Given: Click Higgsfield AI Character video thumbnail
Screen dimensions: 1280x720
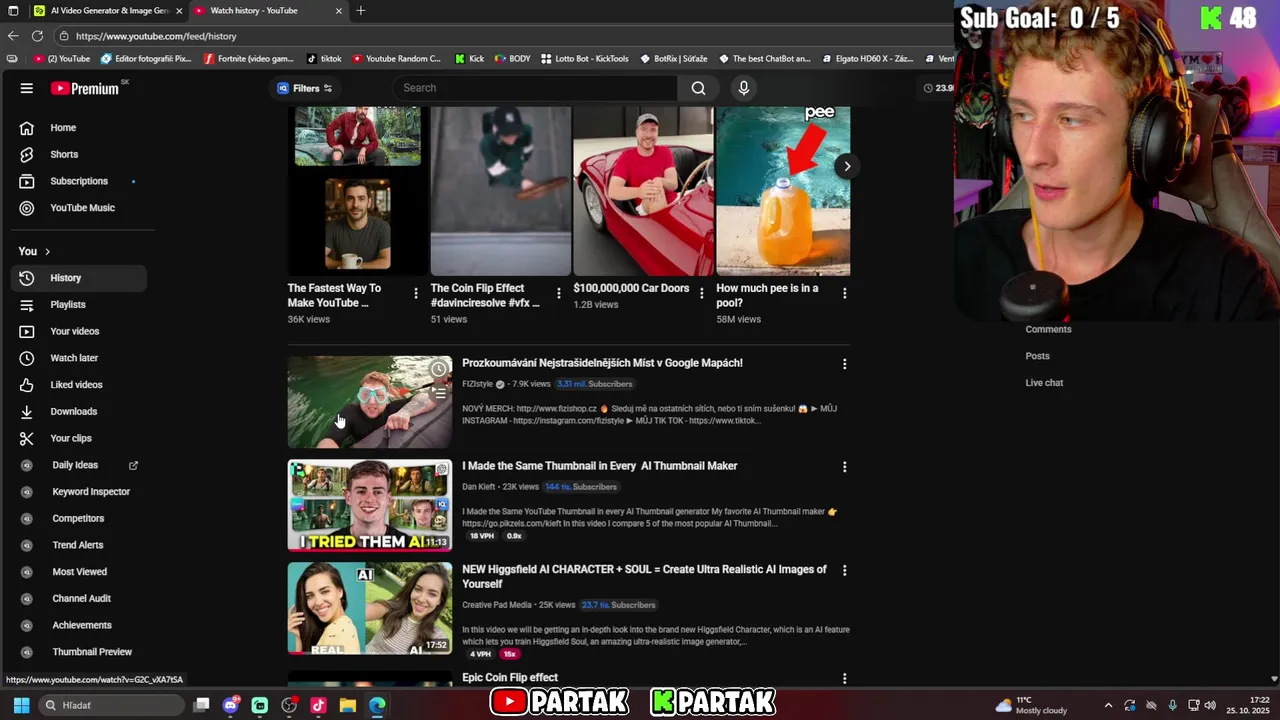Looking at the screenshot, I should pyautogui.click(x=370, y=608).
